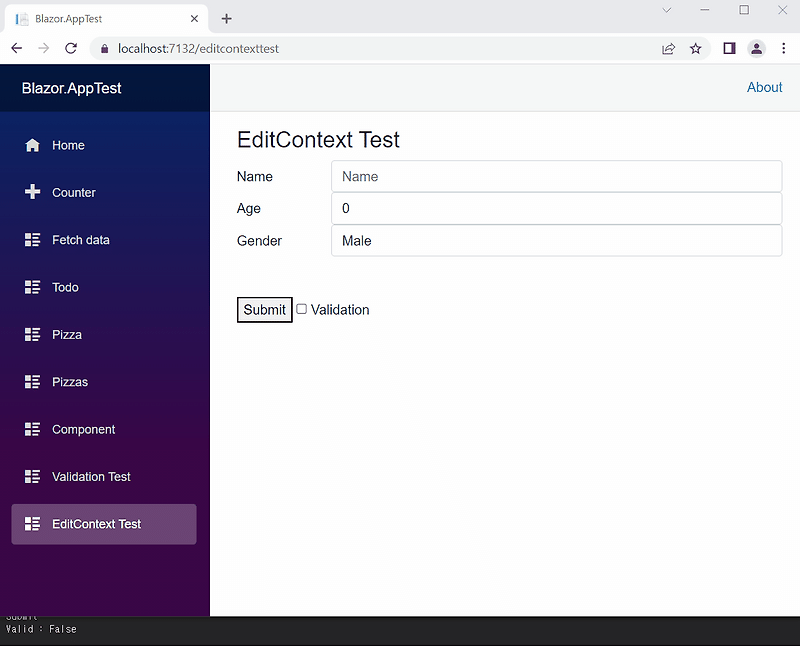
Task: Open Fetch data via its sidebar icon
Action: (34, 240)
